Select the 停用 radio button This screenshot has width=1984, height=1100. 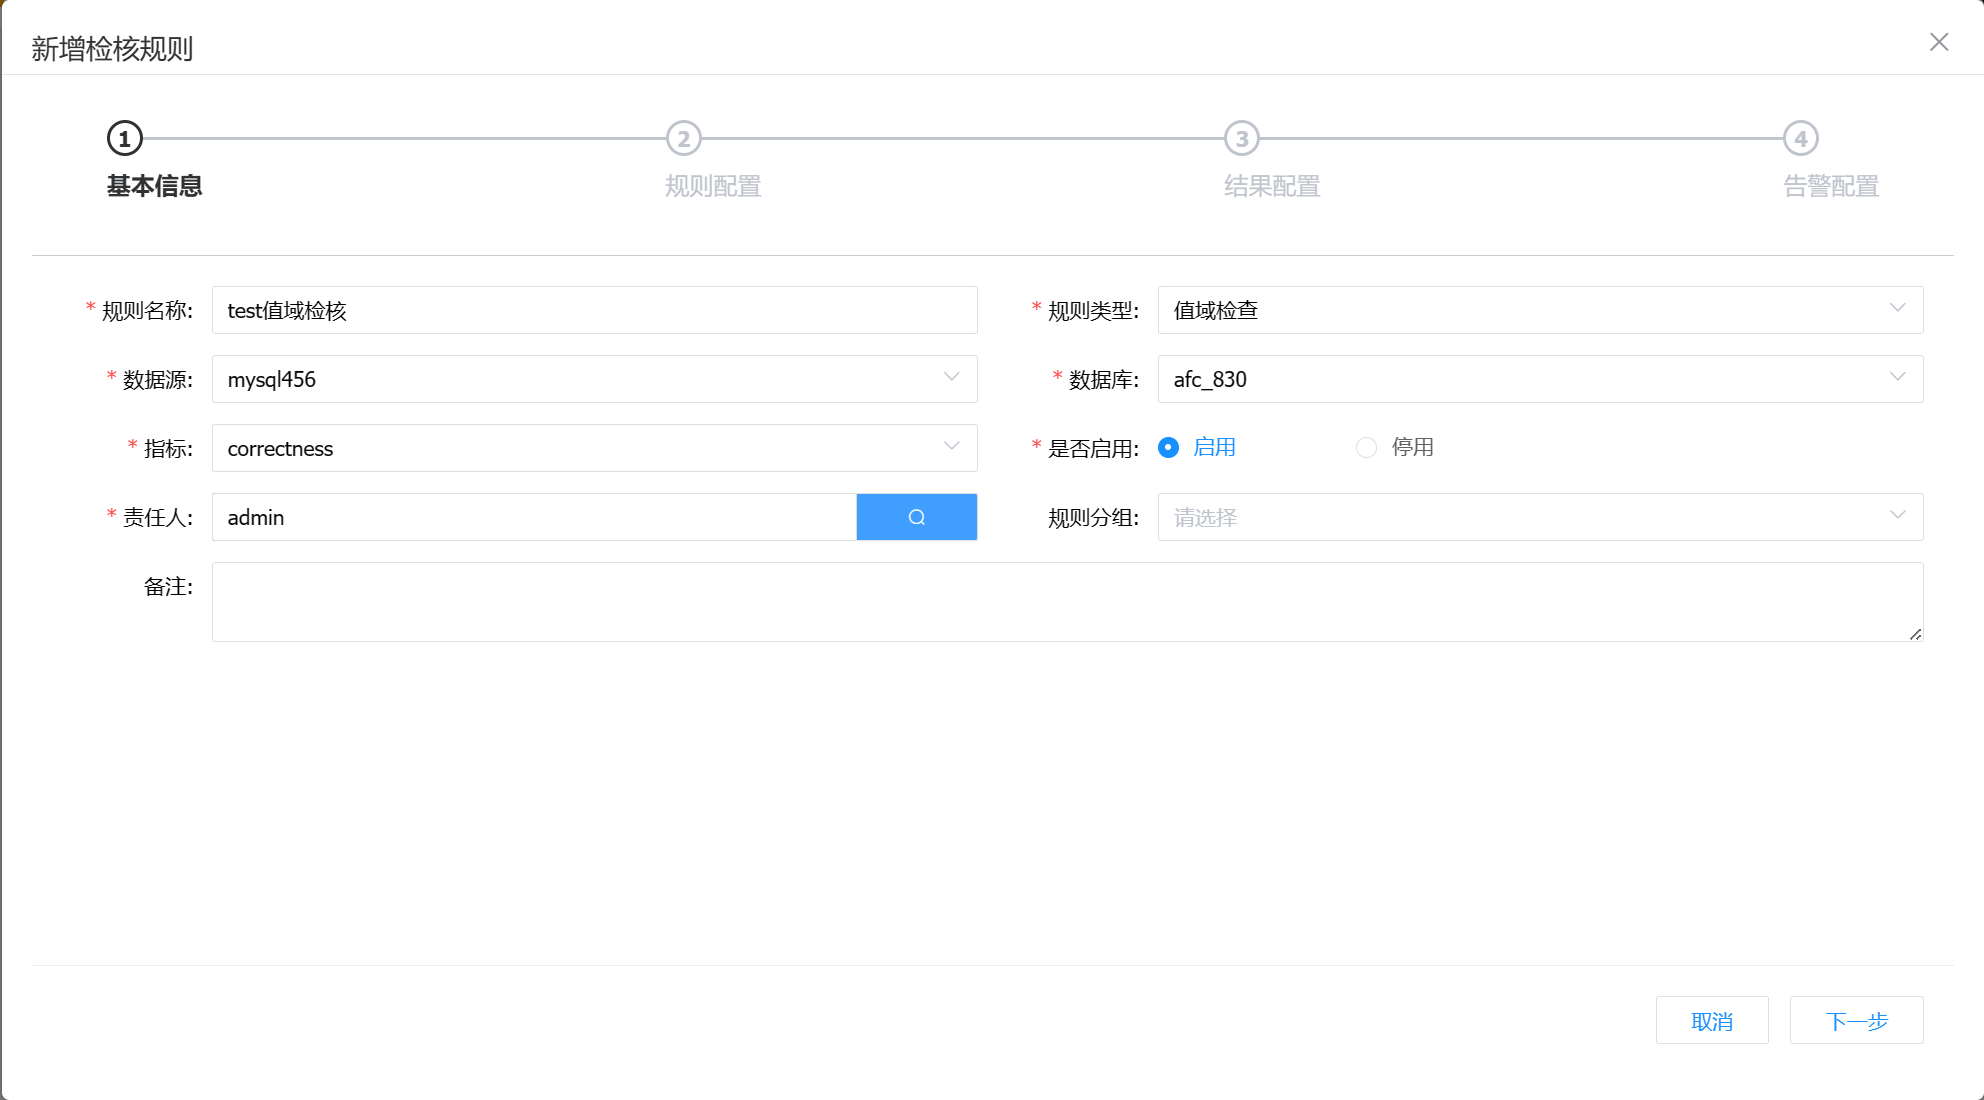point(1366,447)
